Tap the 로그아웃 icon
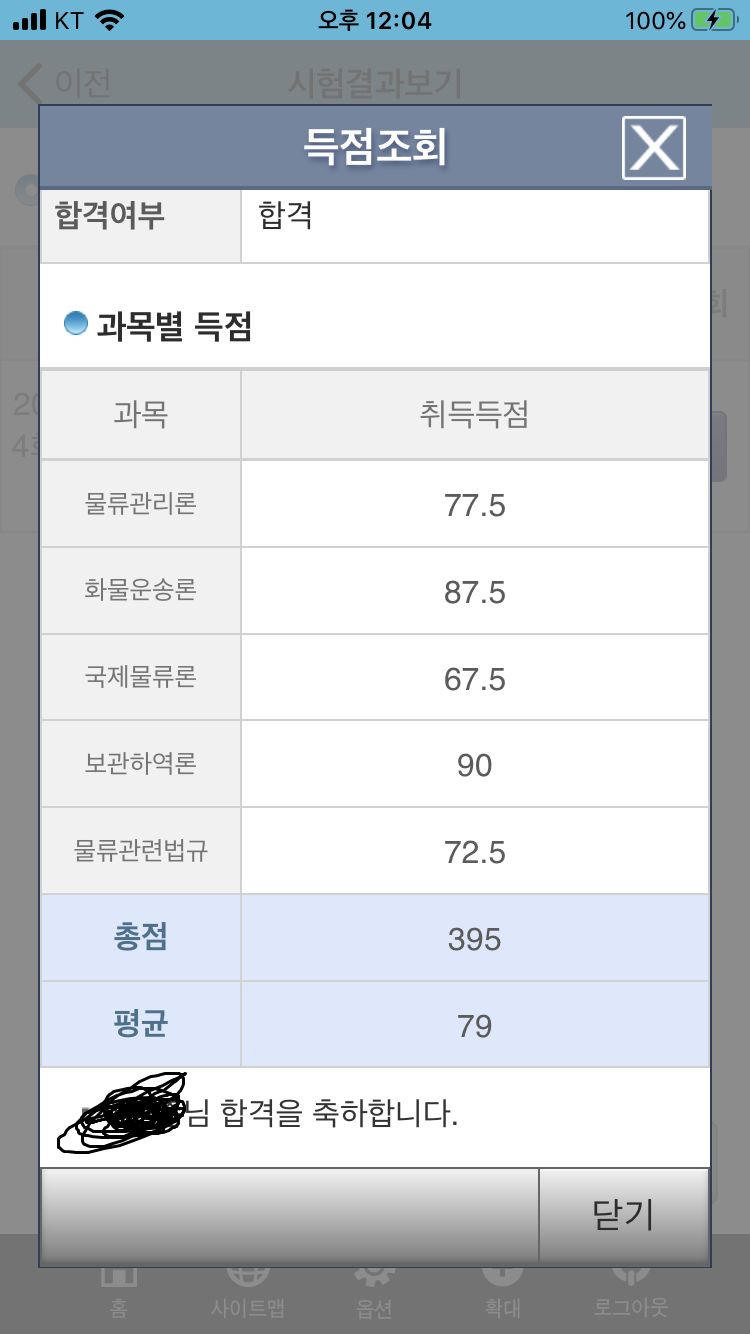750x1334 pixels. (630, 1278)
